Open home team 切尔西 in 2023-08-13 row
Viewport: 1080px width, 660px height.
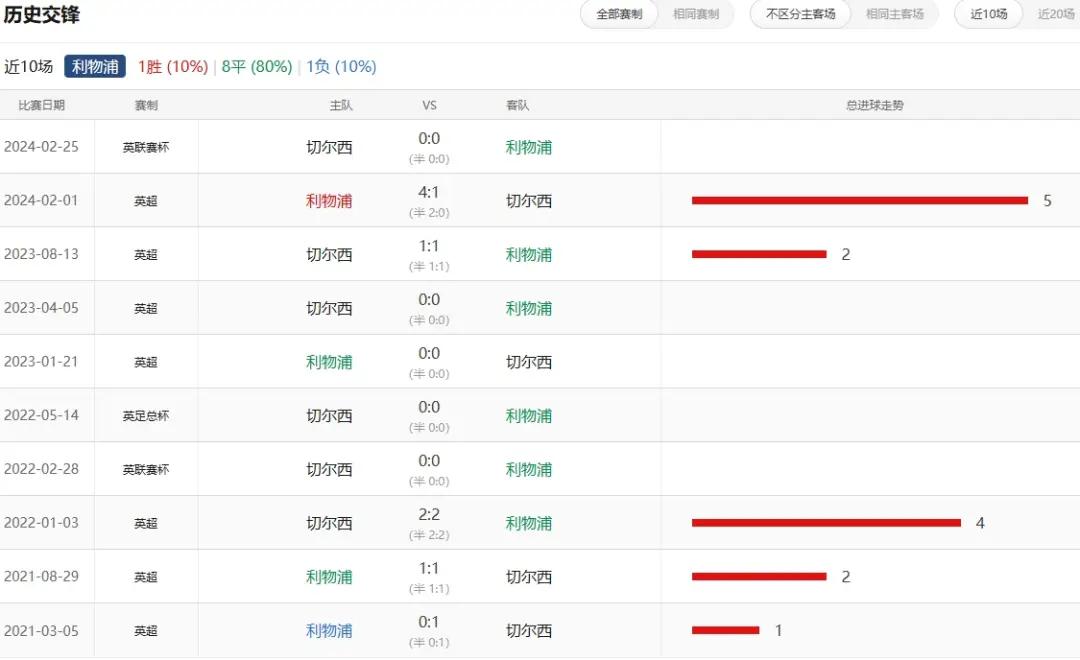coord(329,254)
